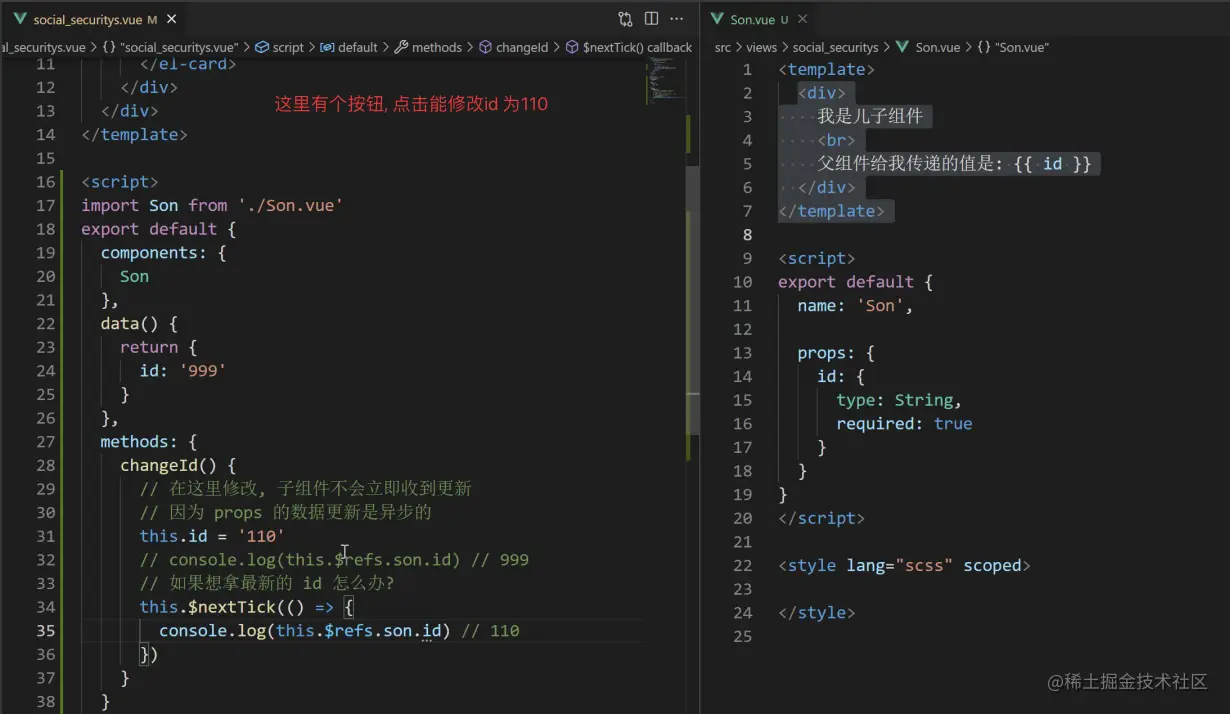This screenshot has height=714, width=1230.
Task: Click the 'required: true' line
Action: (x=904, y=424)
